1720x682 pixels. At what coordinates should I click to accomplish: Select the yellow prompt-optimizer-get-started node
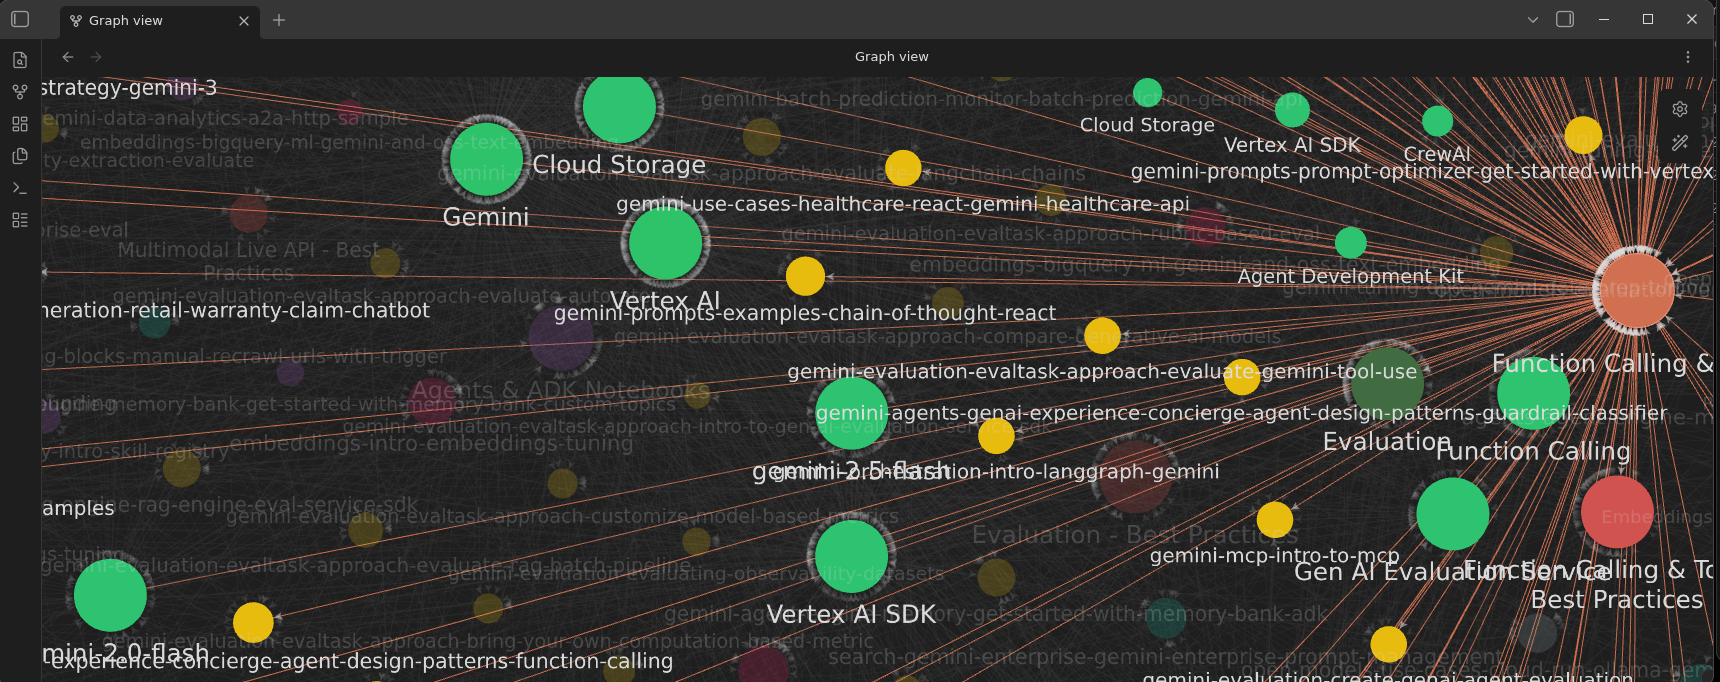pyautogui.click(x=1583, y=135)
